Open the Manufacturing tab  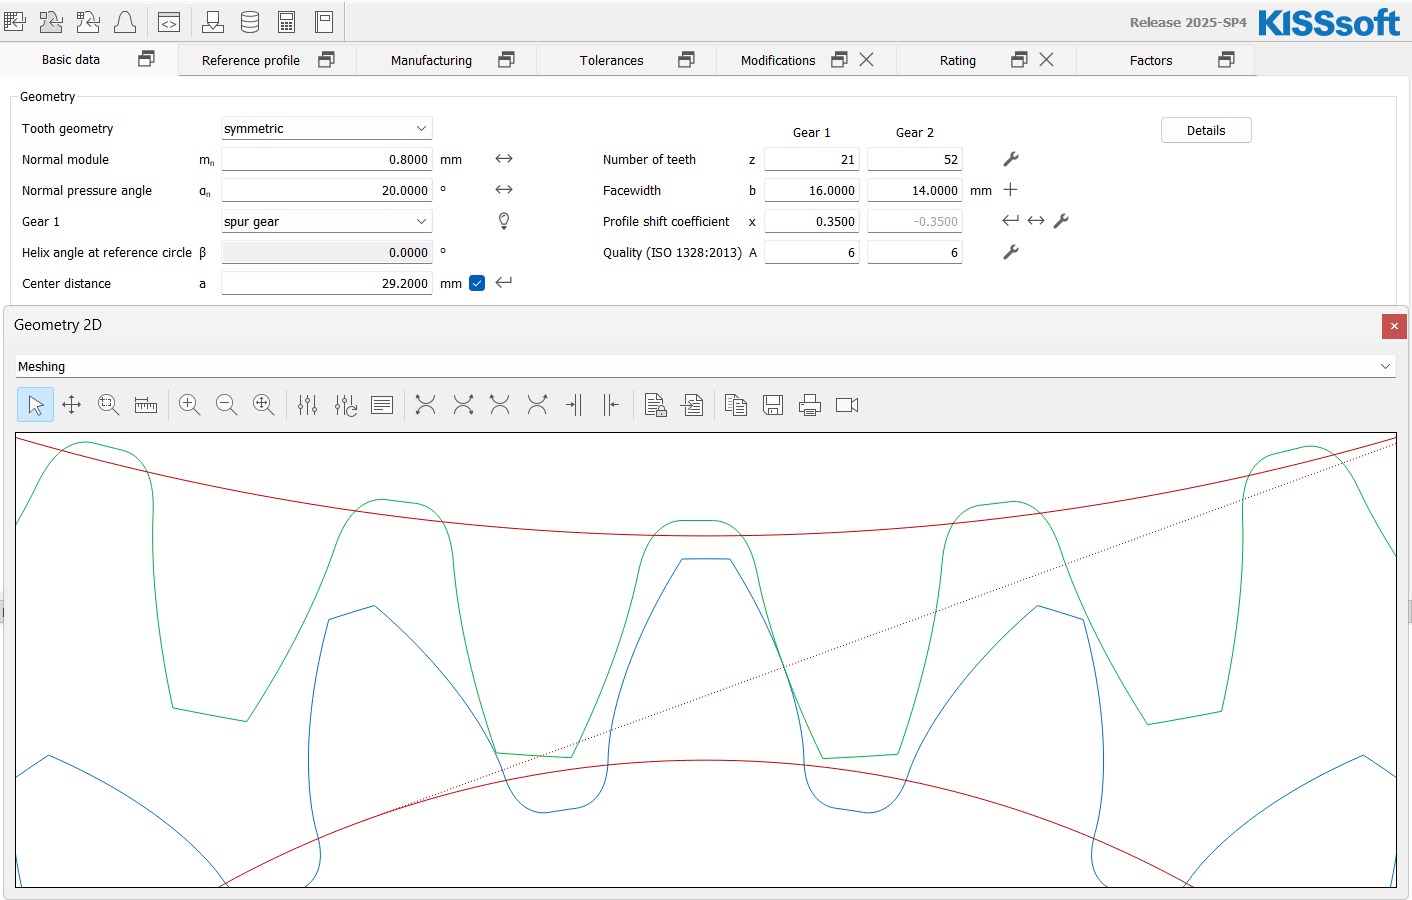click(x=431, y=60)
